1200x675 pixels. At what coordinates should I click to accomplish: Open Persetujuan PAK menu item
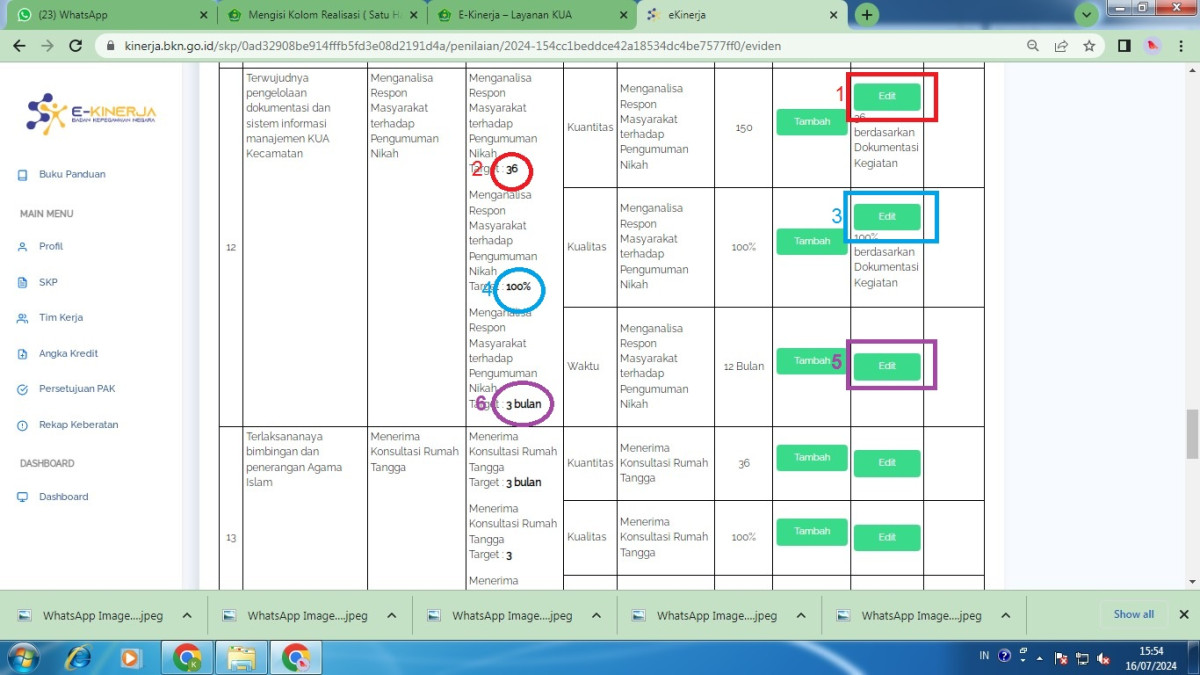pos(78,389)
